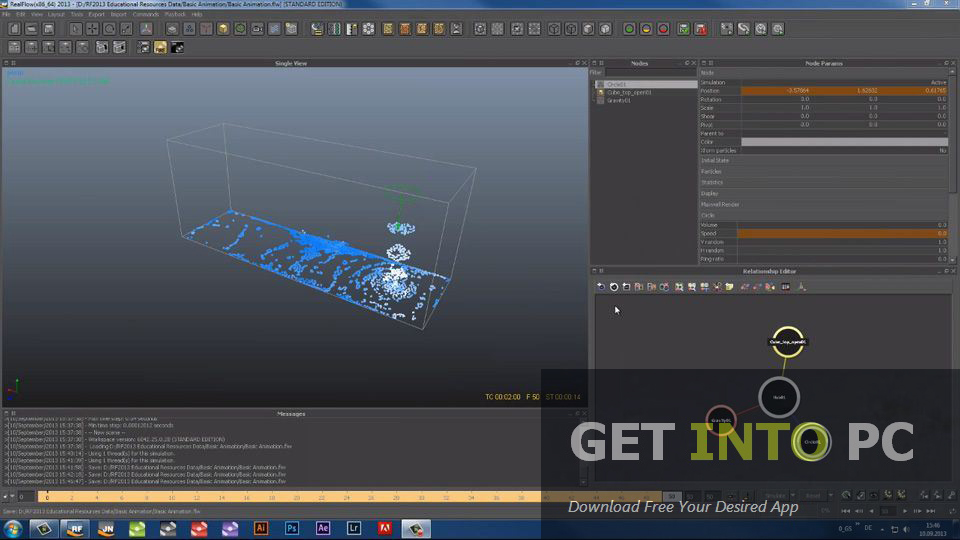Toggle the gold highlighted second-row toolbar icon
The image size is (960, 540).
tap(160, 47)
